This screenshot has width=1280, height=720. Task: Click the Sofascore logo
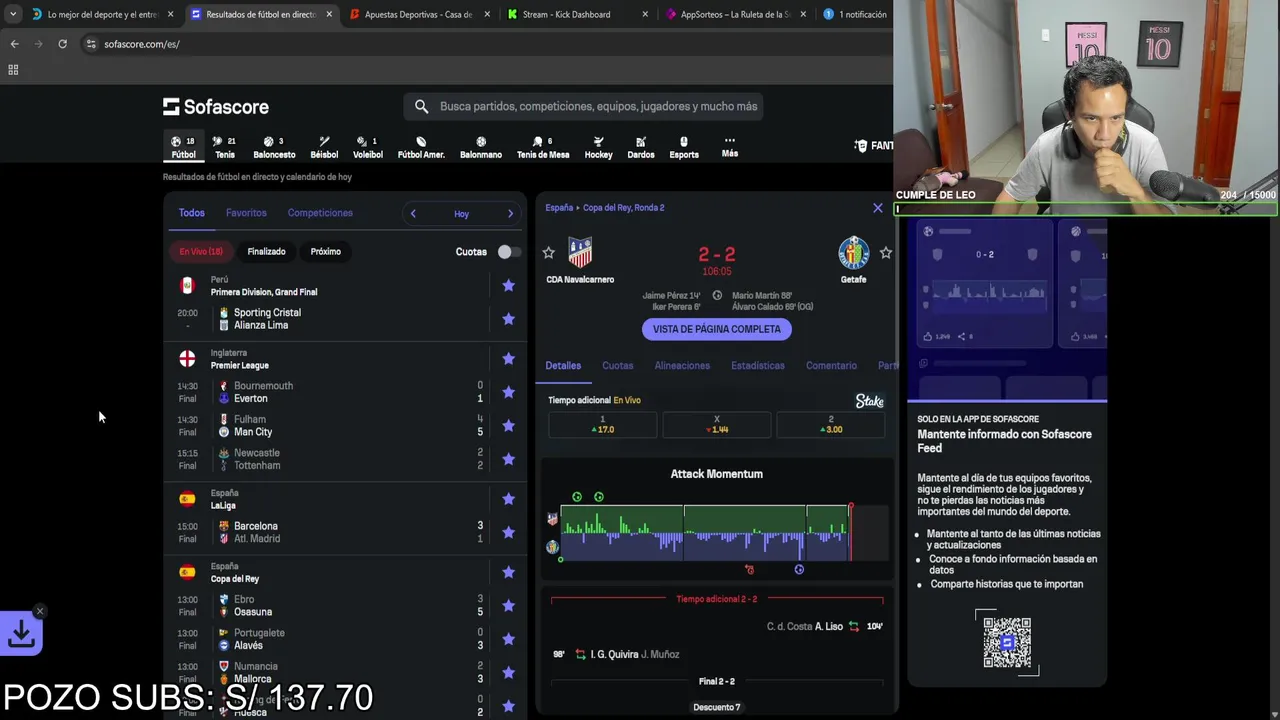(x=216, y=106)
